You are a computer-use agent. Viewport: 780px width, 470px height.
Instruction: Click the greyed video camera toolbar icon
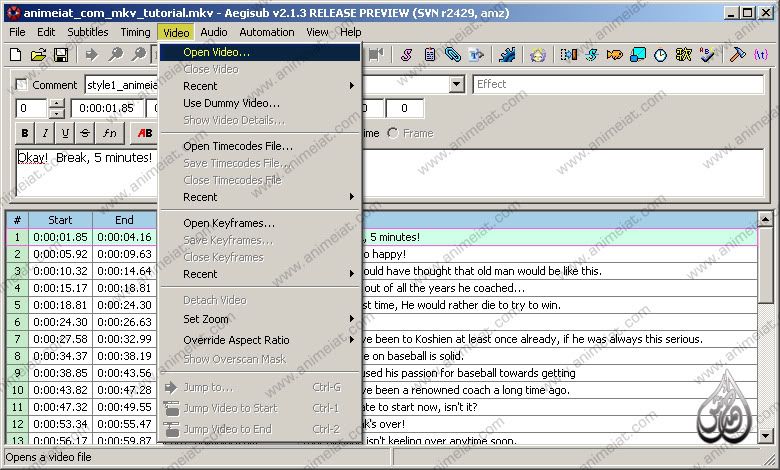[376, 55]
